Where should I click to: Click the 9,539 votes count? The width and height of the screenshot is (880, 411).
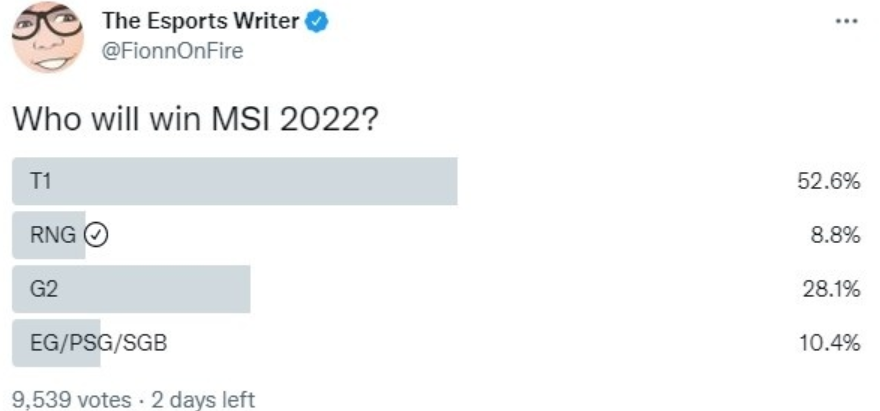[x=71, y=400]
